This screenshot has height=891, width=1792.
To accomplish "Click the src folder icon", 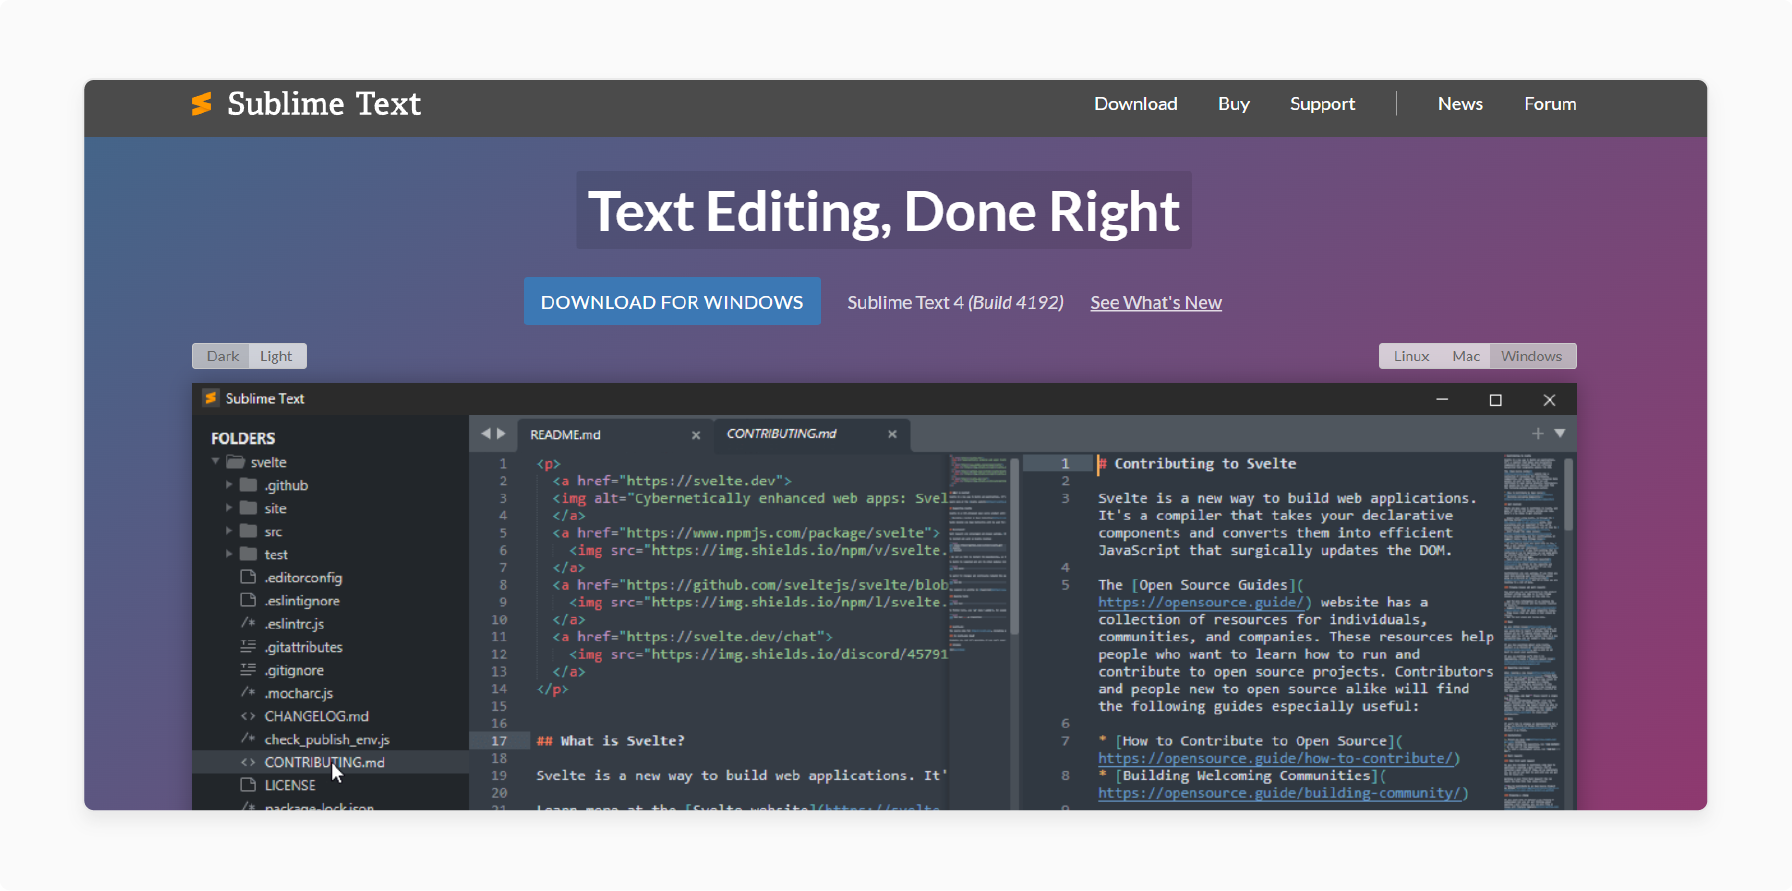I will pos(249,531).
